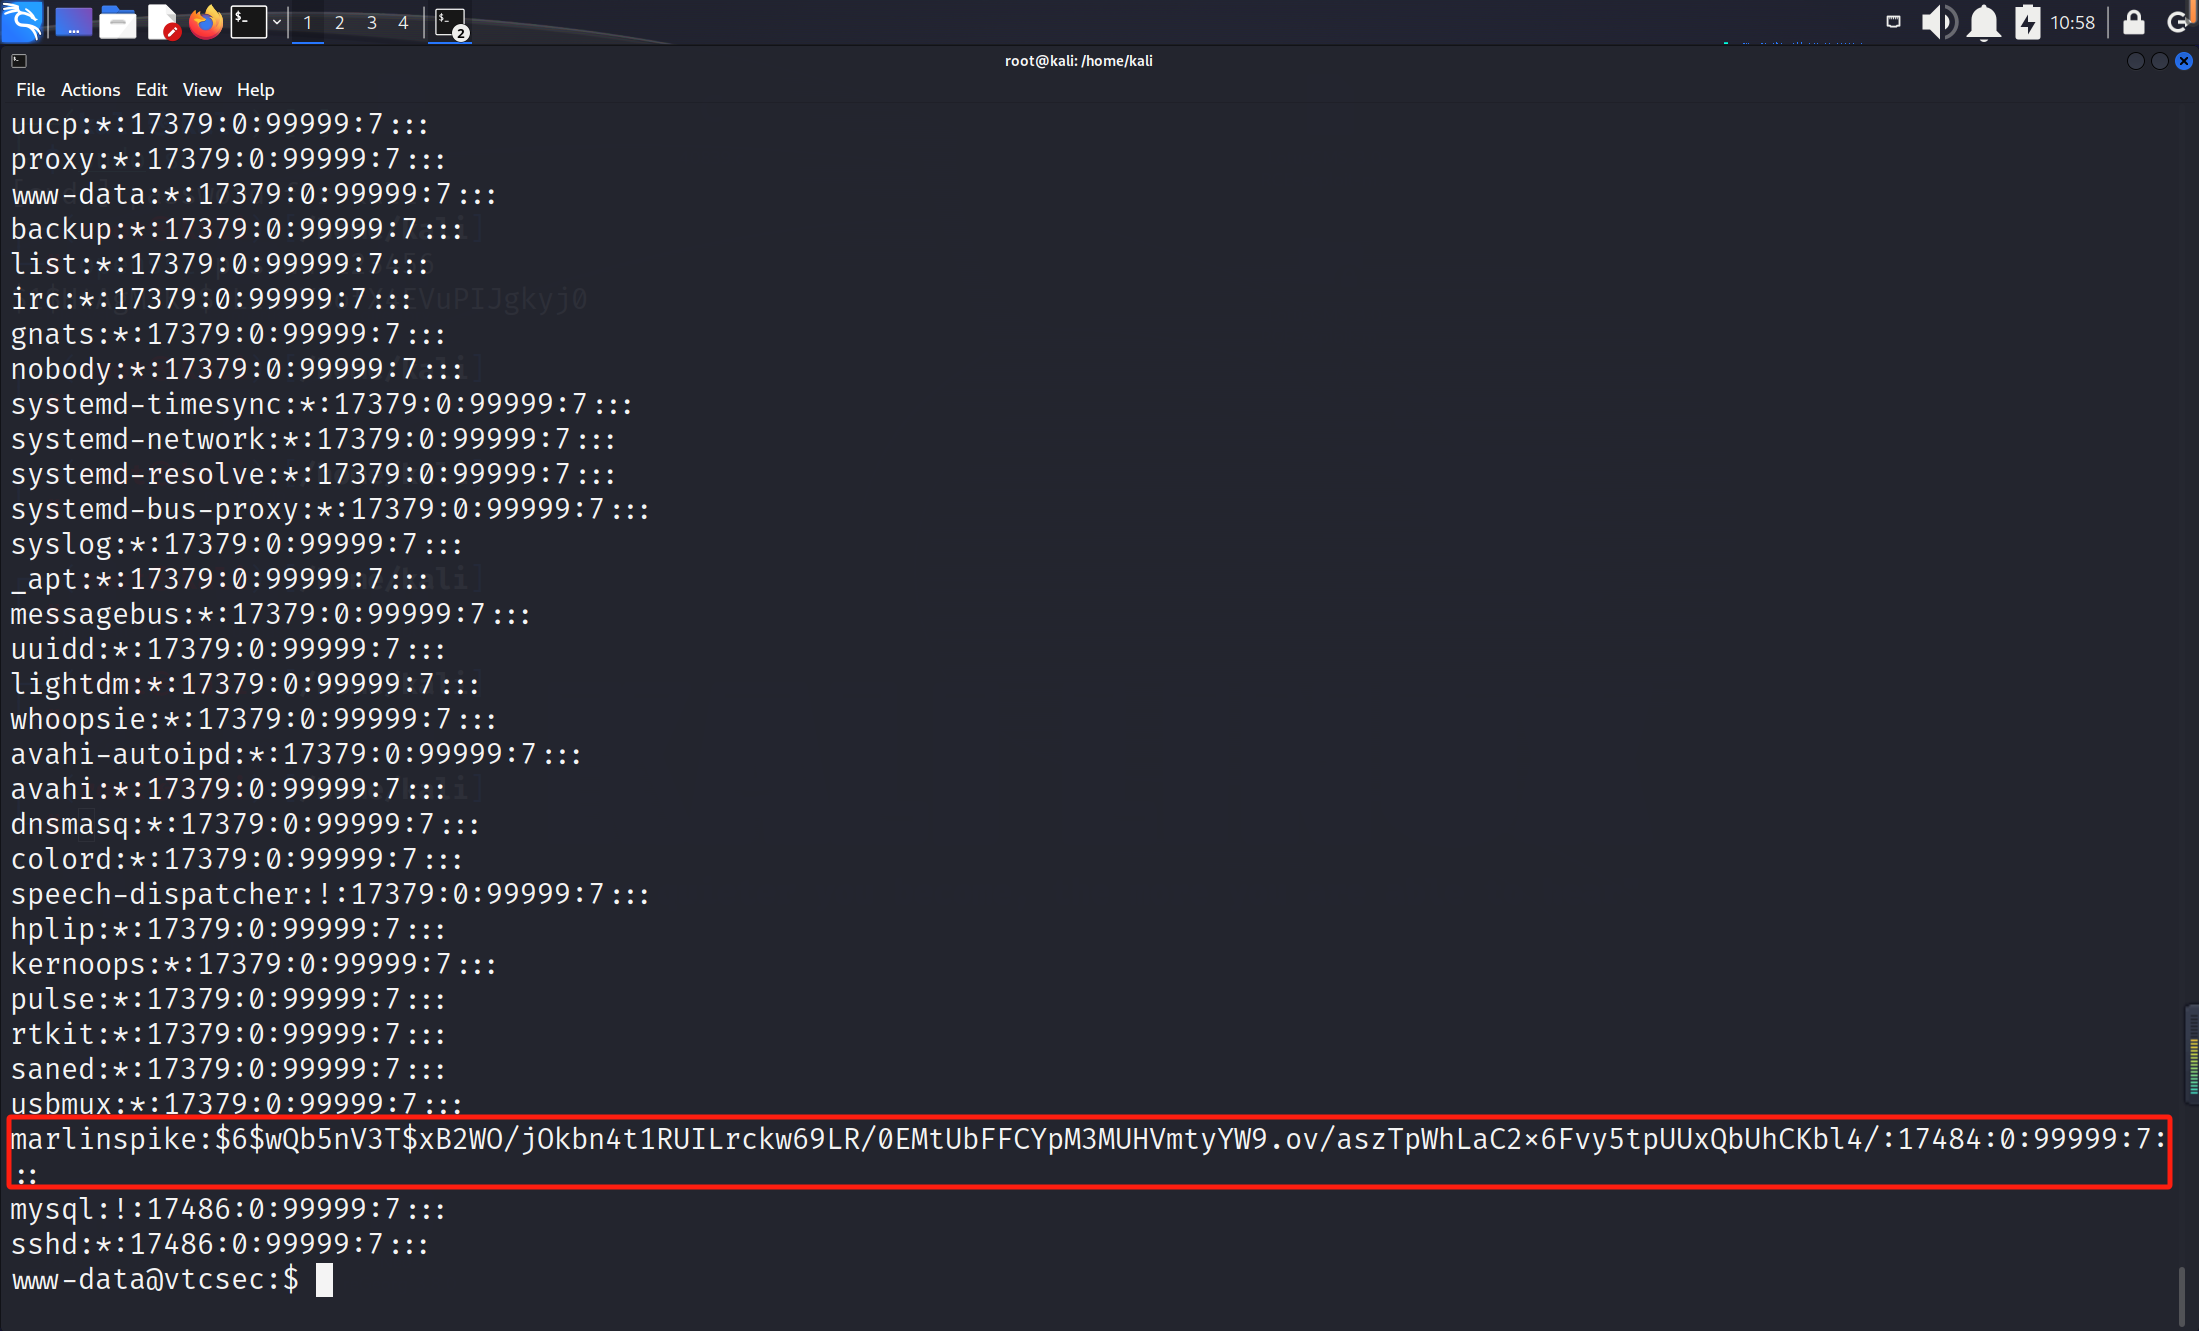Viewport: 2199px width, 1331px height.
Task: Launch Firefox from the taskbar
Action: coord(206,21)
